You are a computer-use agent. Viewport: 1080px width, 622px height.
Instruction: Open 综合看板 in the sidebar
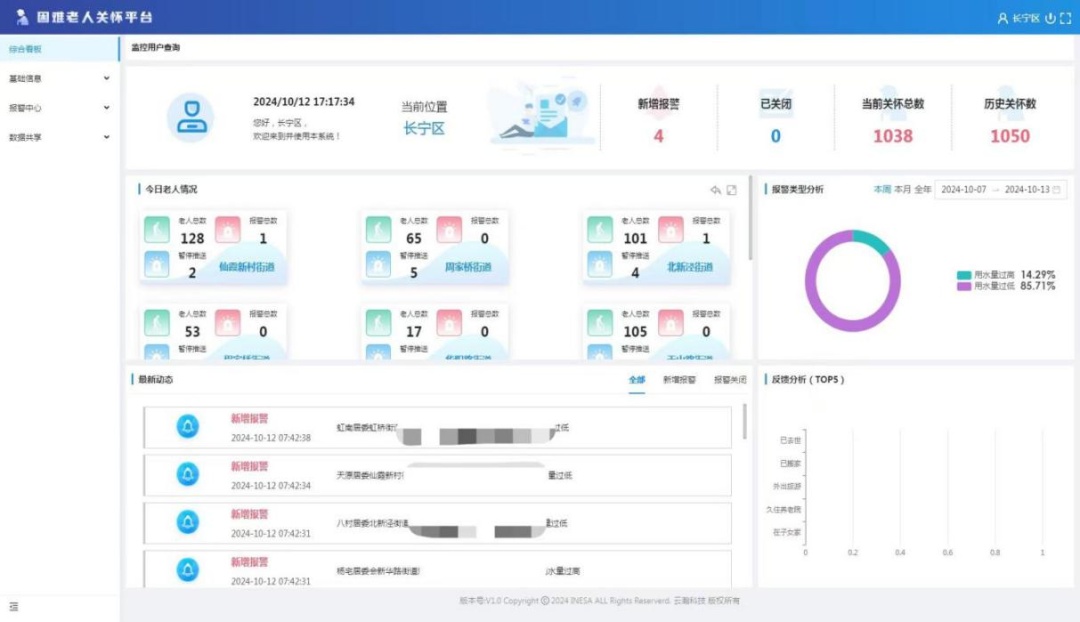[x=26, y=49]
